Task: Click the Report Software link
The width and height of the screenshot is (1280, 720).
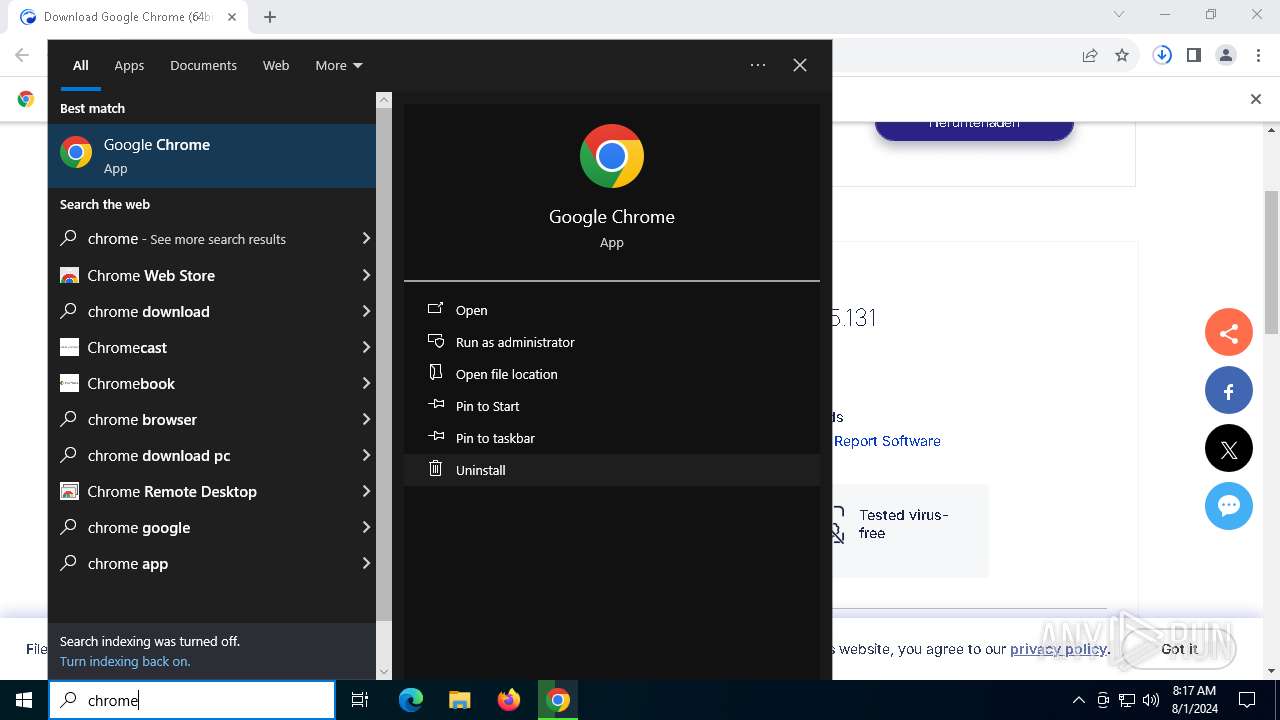Action: (887, 441)
